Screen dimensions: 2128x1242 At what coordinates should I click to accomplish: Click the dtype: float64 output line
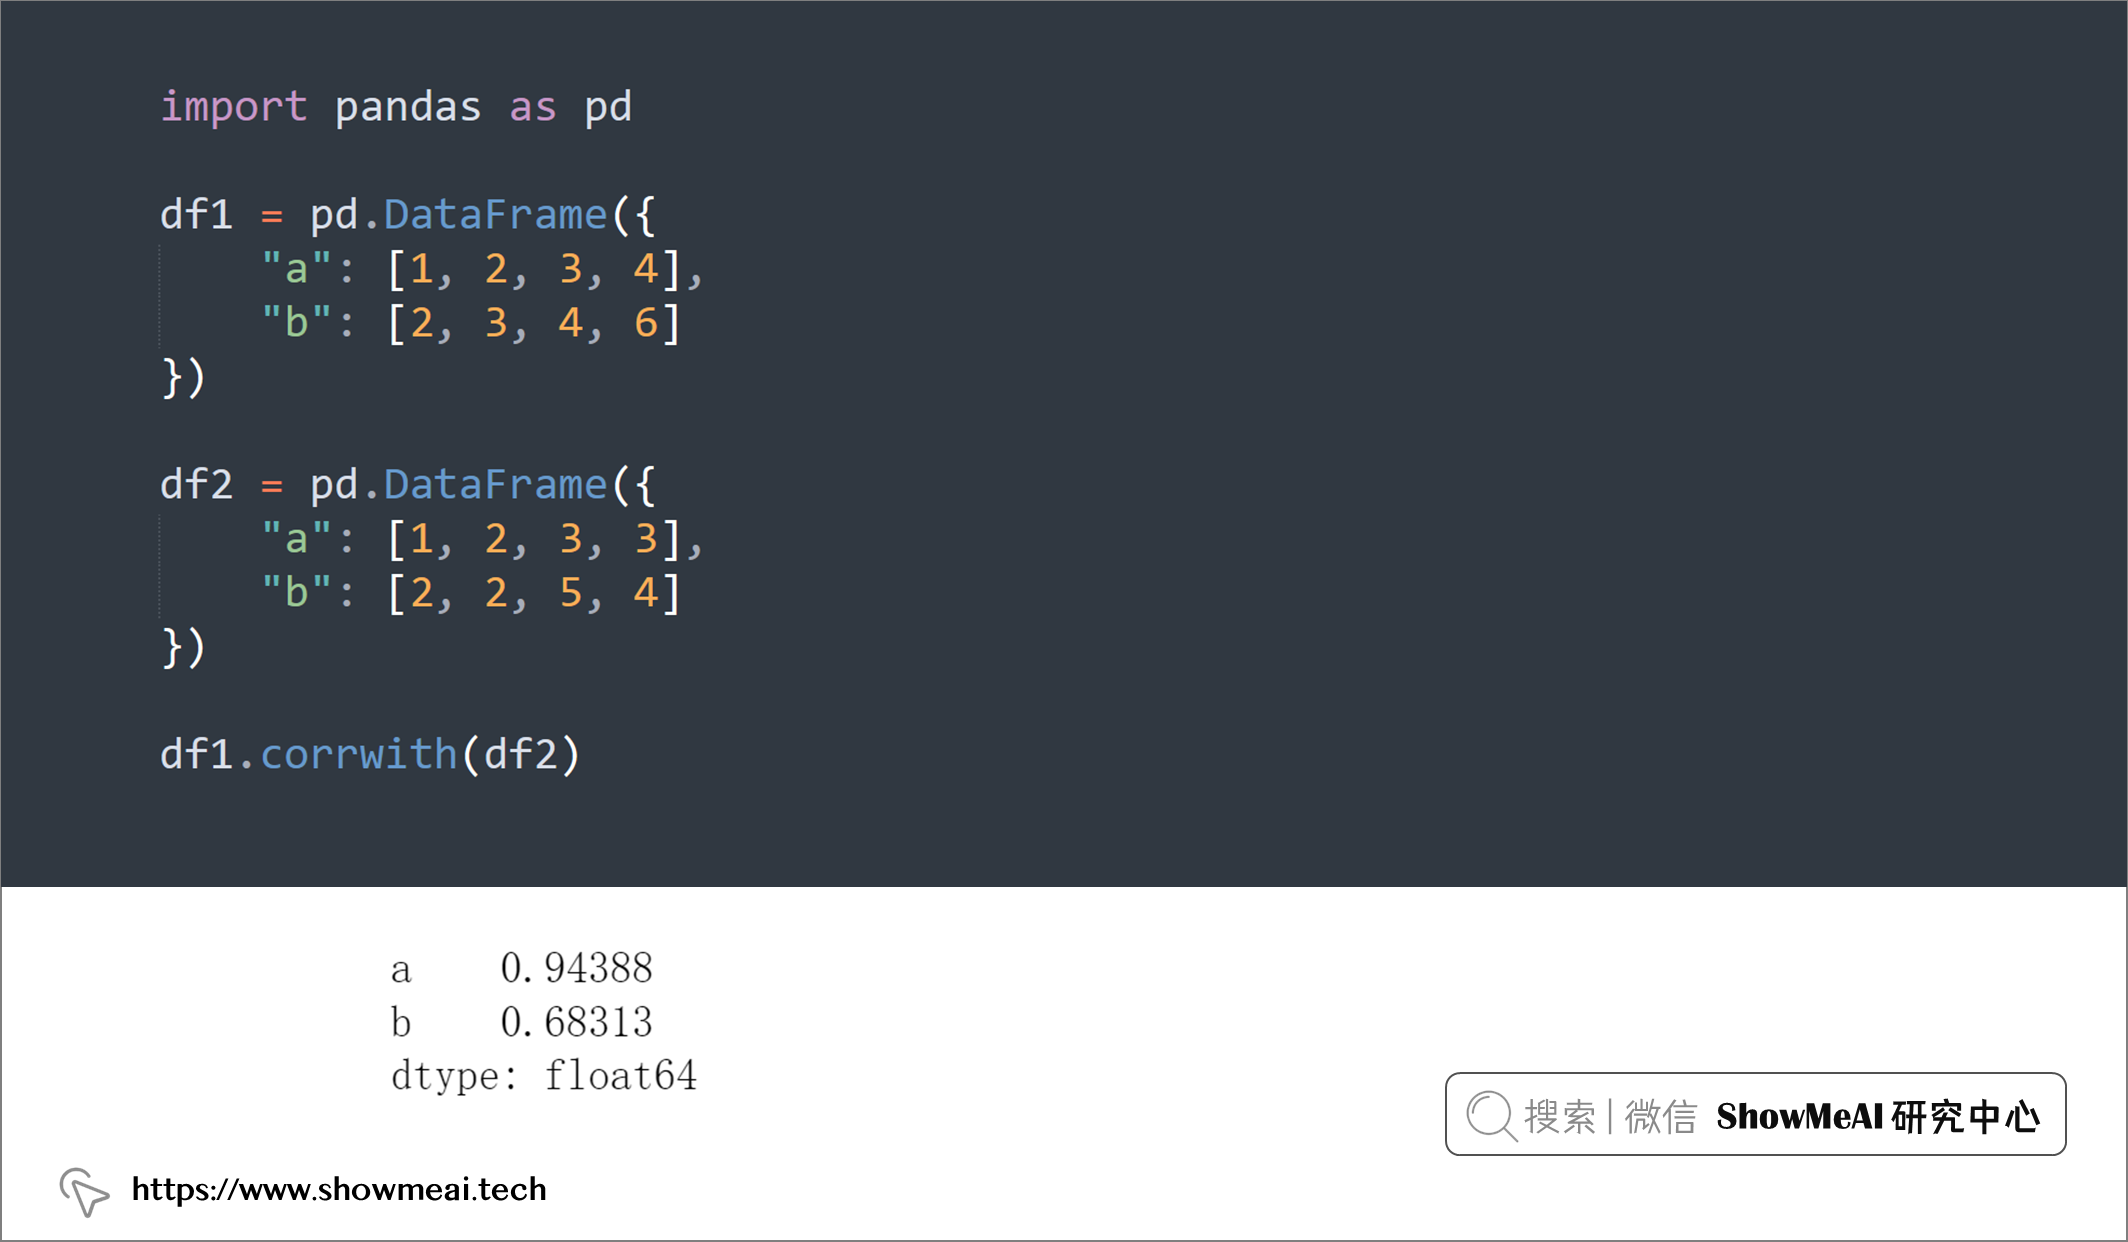544,1076
